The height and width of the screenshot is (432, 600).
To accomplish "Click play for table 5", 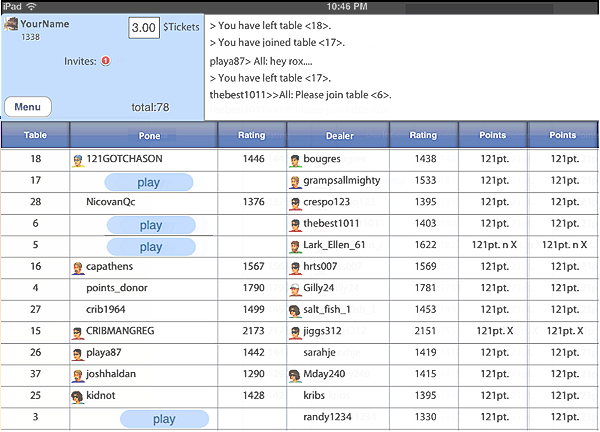I will coord(149,246).
